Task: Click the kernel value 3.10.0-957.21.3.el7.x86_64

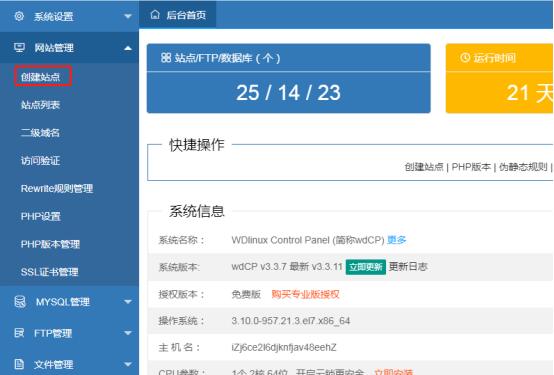Action: [290, 321]
